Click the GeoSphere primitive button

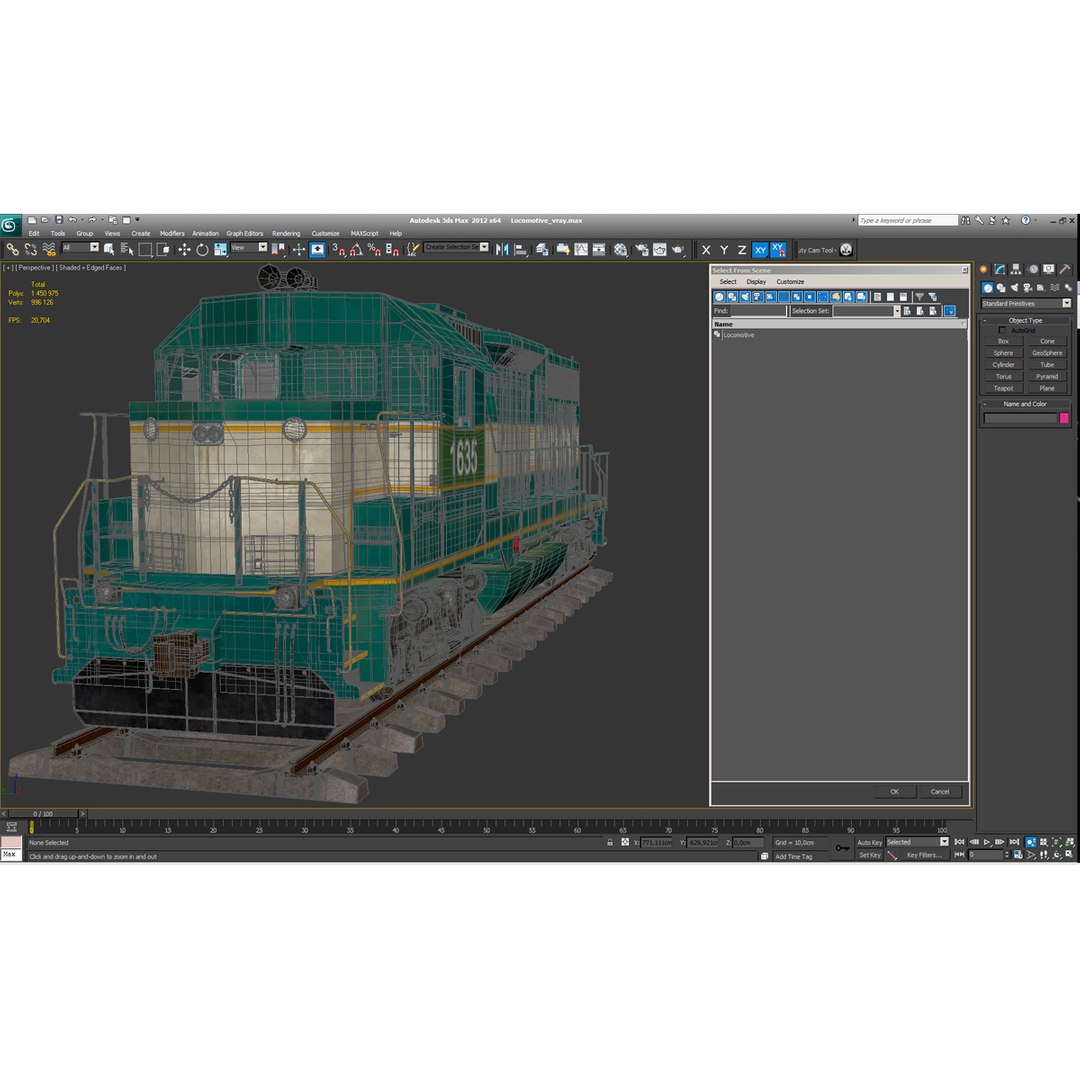1047,353
